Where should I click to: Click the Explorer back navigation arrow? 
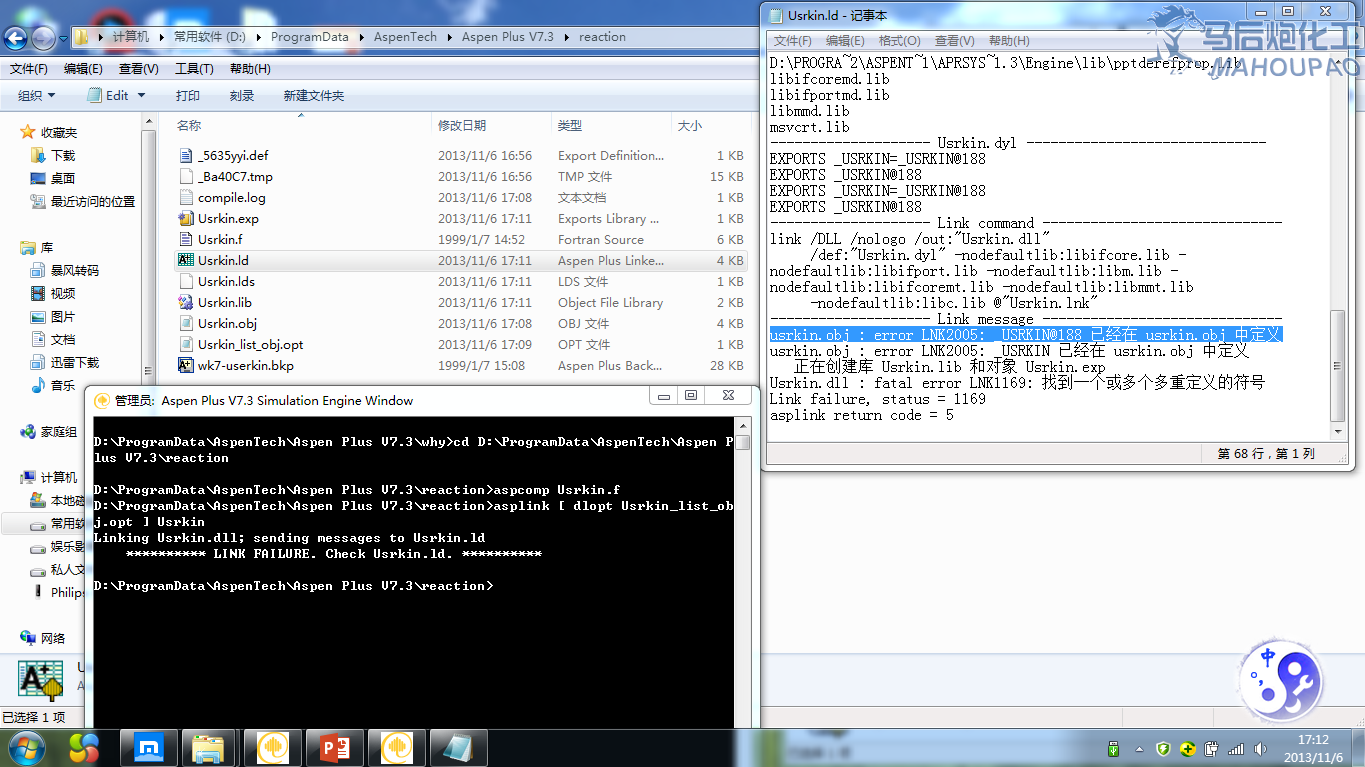(16, 38)
